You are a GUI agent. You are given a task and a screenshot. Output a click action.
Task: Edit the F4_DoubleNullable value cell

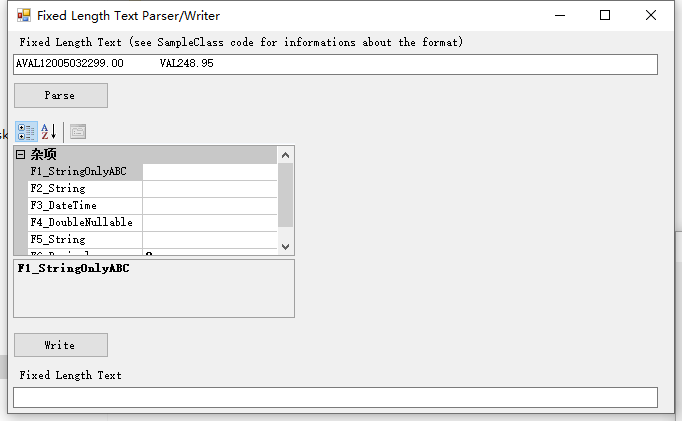210,223
